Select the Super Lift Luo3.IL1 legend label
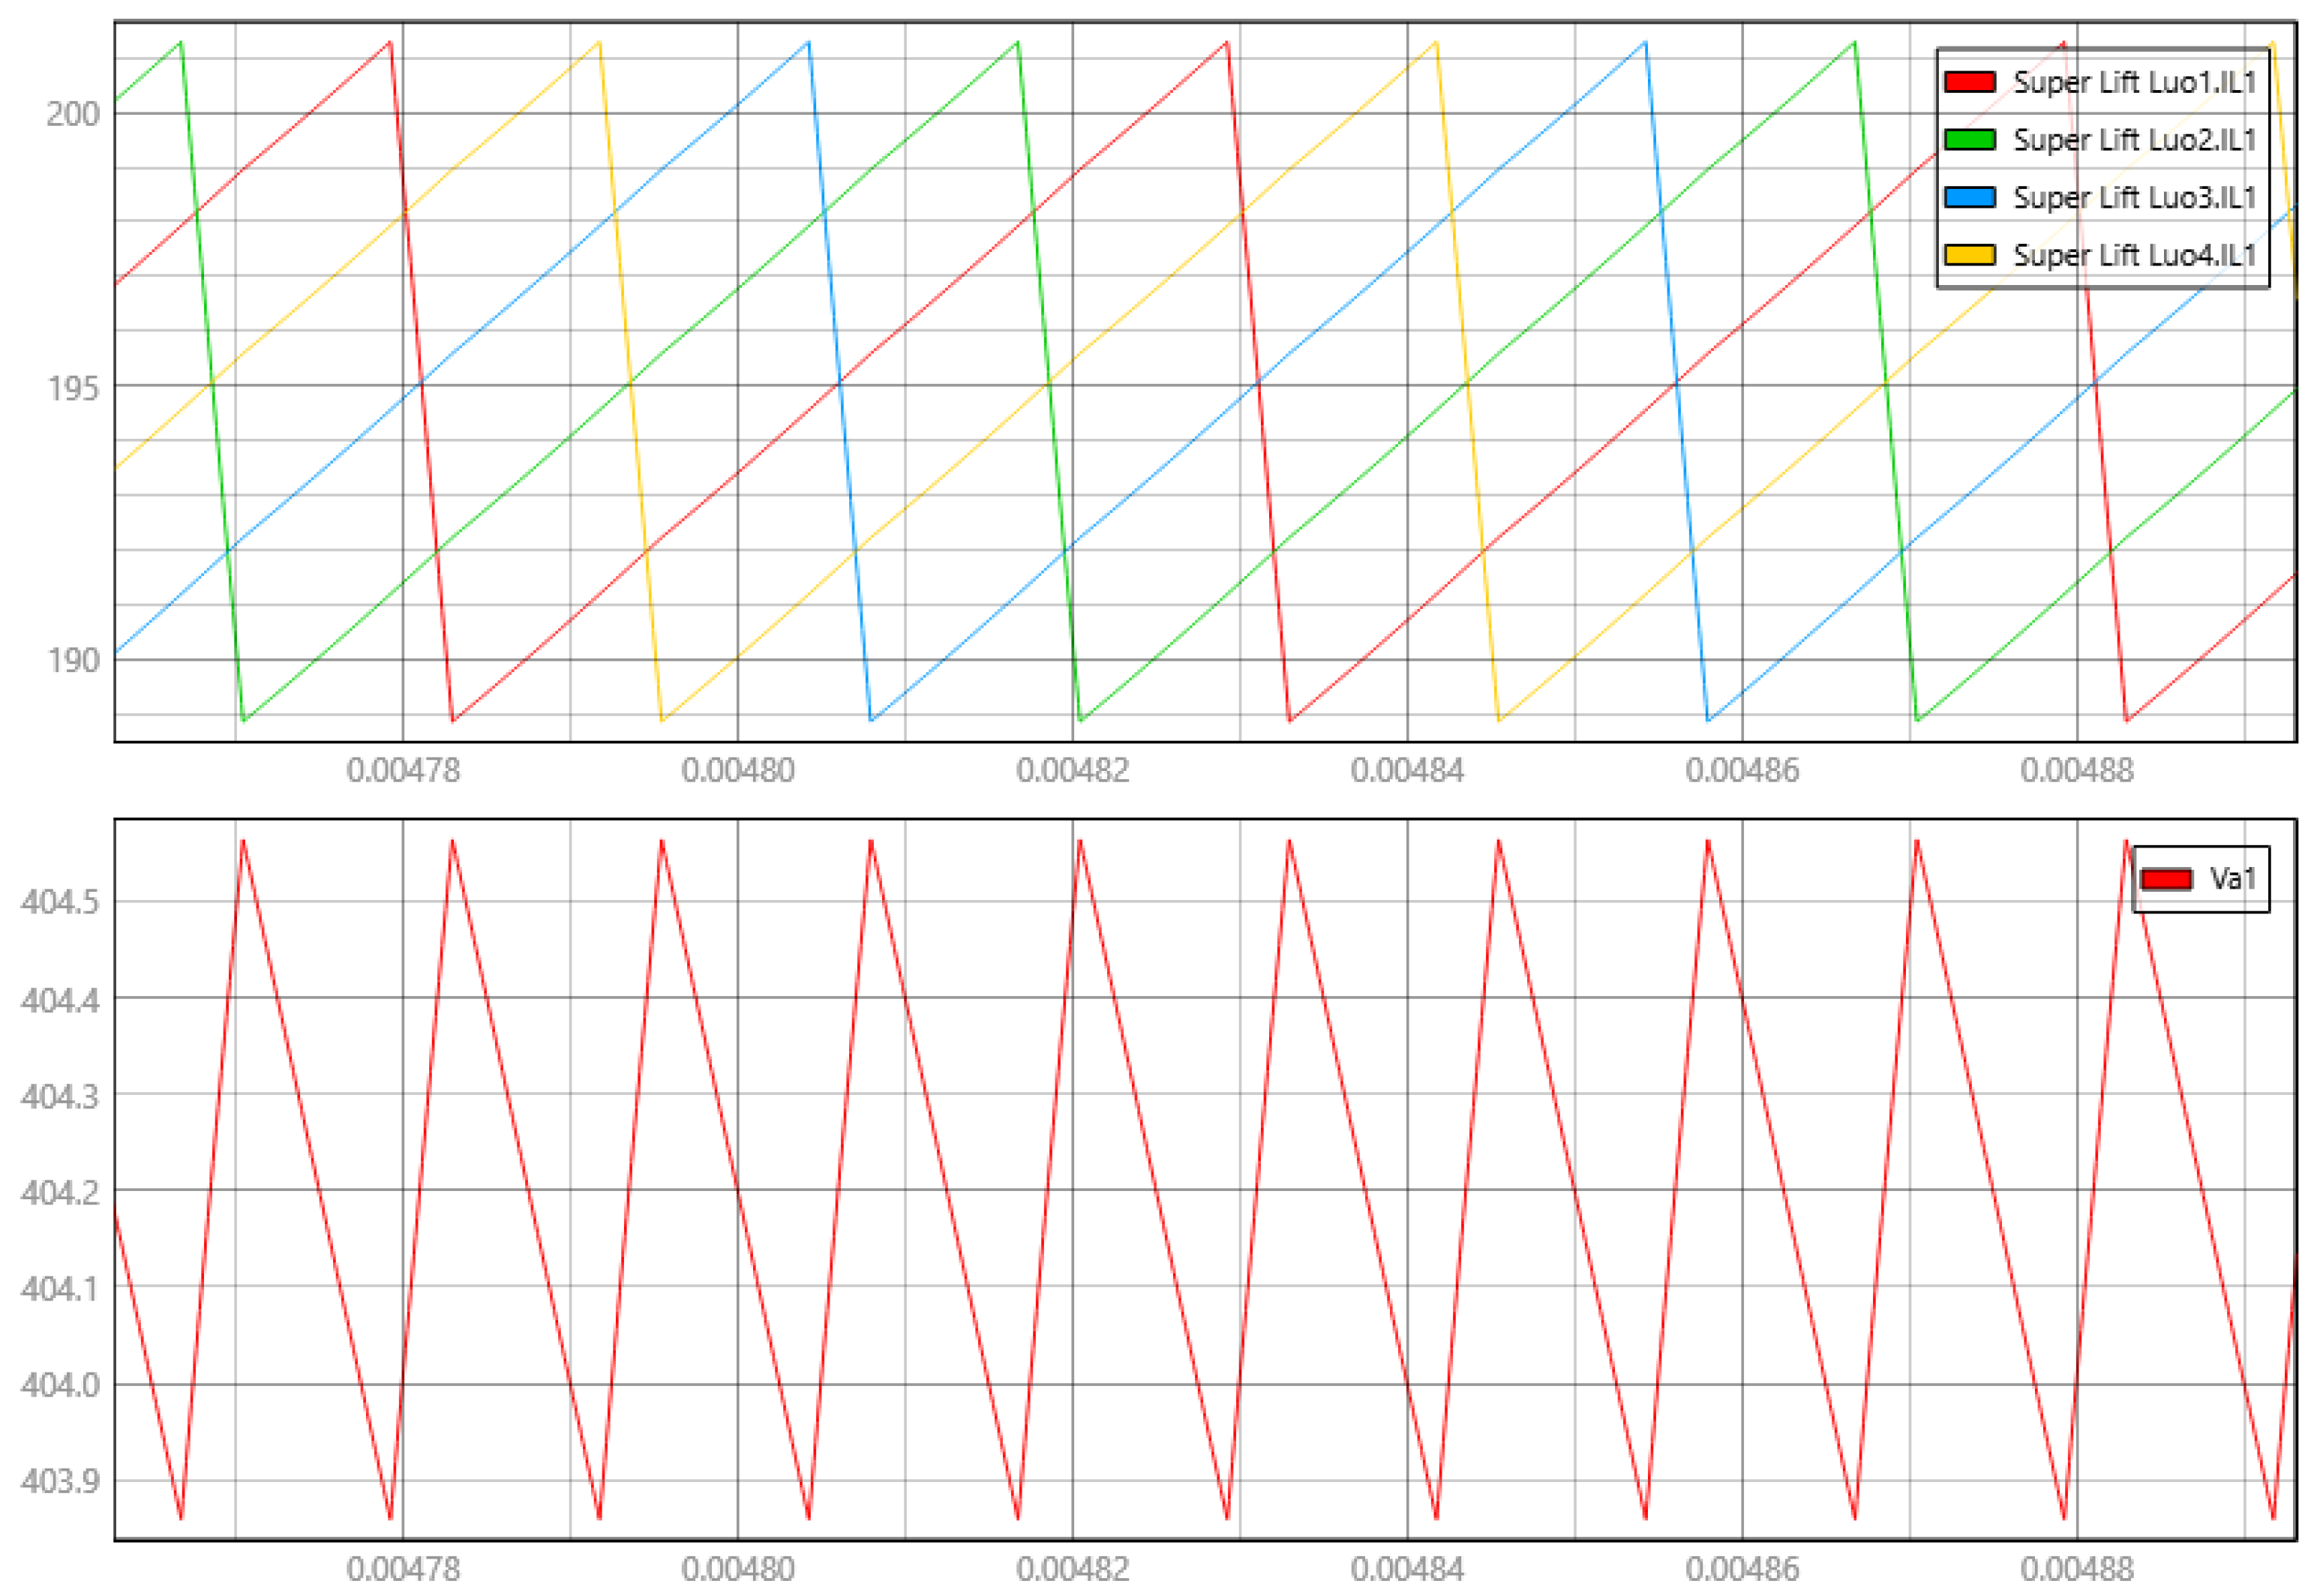The width and height of the screenshot is (2323, 1596). pyautogui.click(x=2134, y=197)
